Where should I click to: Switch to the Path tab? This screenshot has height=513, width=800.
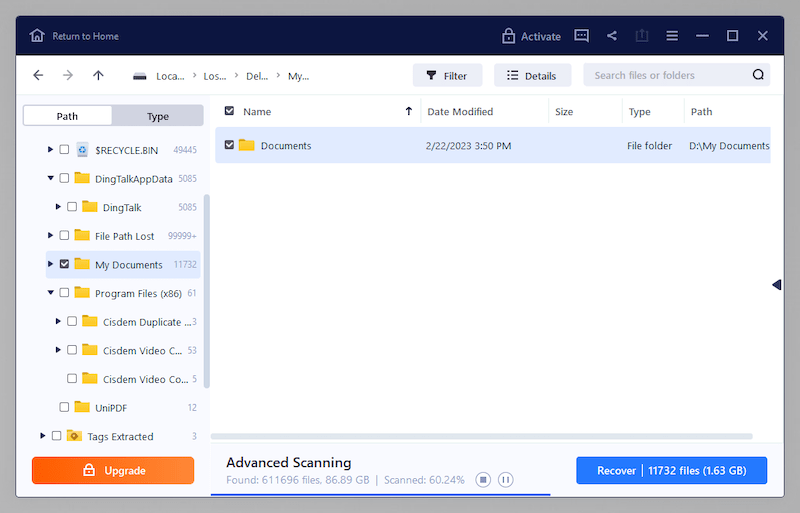[x=67, y=116]
